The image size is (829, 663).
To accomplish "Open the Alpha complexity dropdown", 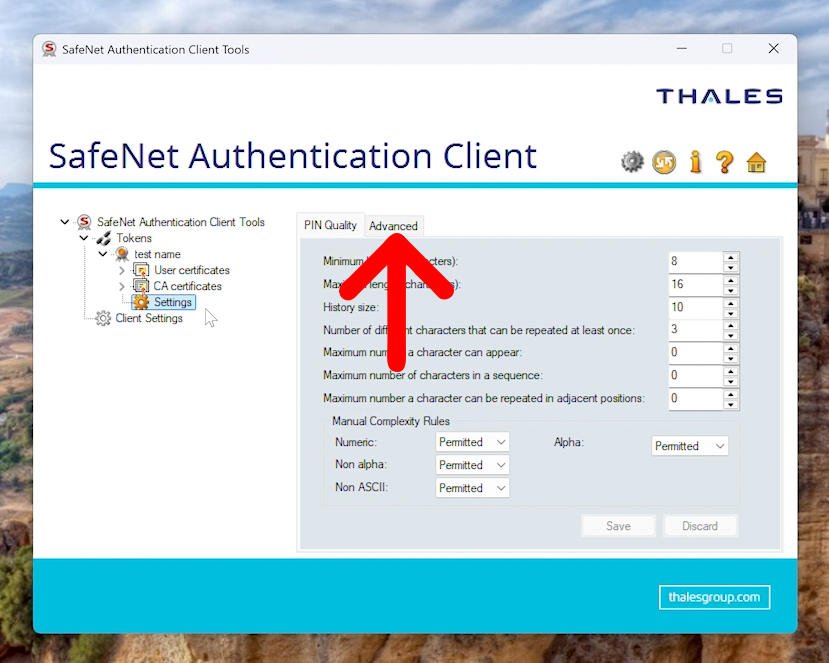I will point(690,446).
